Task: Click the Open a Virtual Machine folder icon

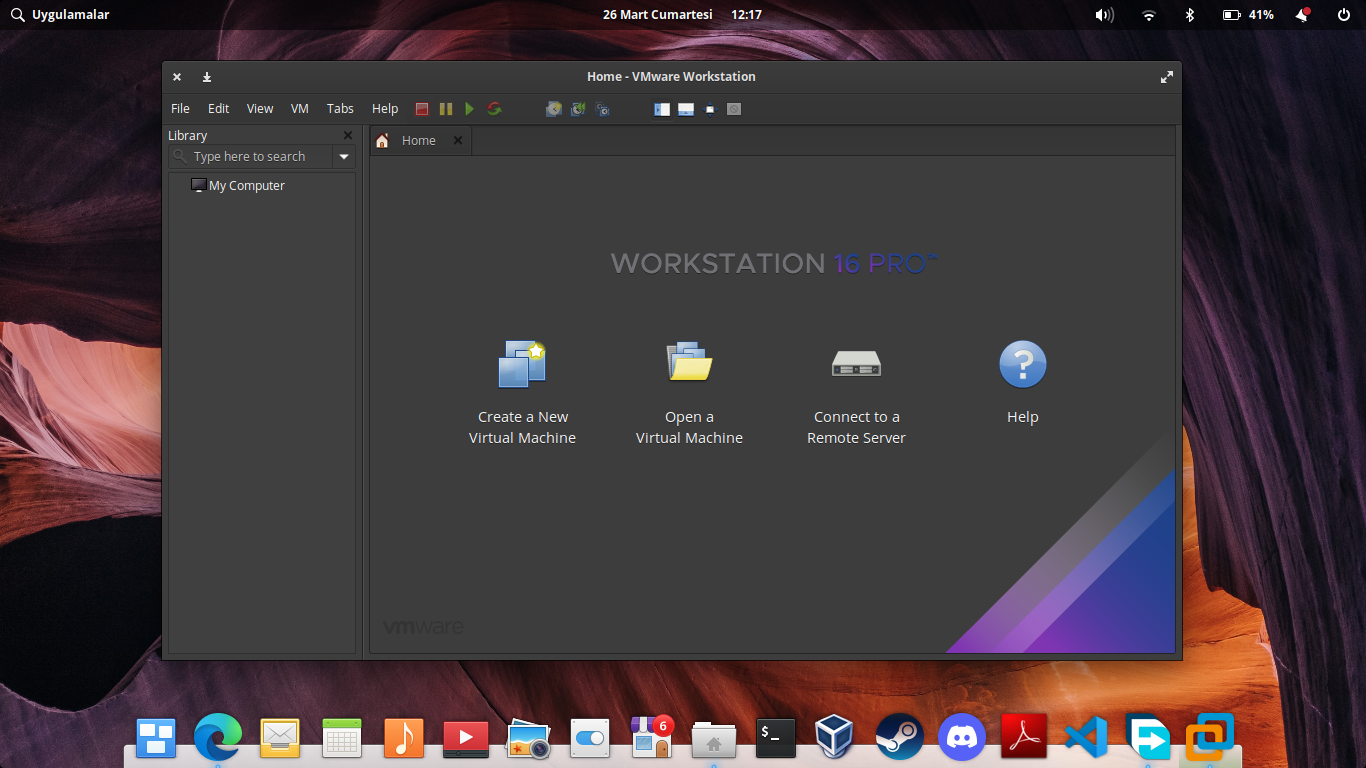Action: tap(689, 362)
